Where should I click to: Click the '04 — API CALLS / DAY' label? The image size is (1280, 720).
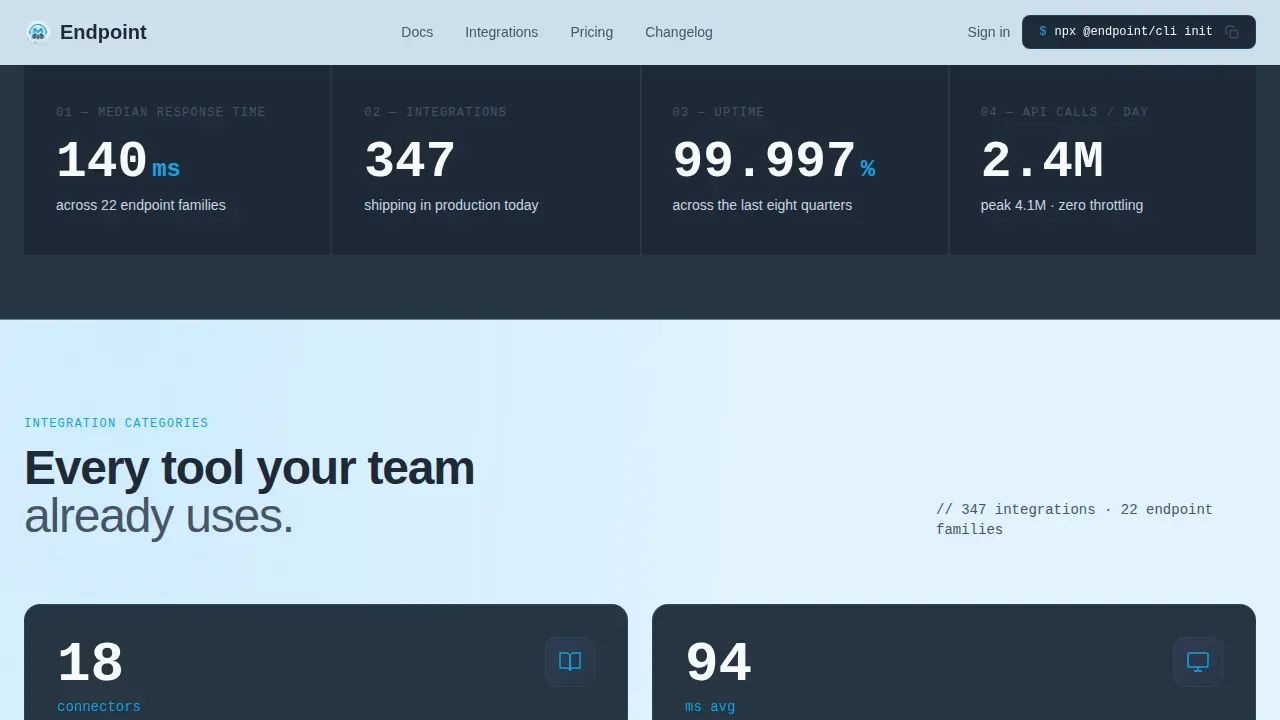point(1064,112)
